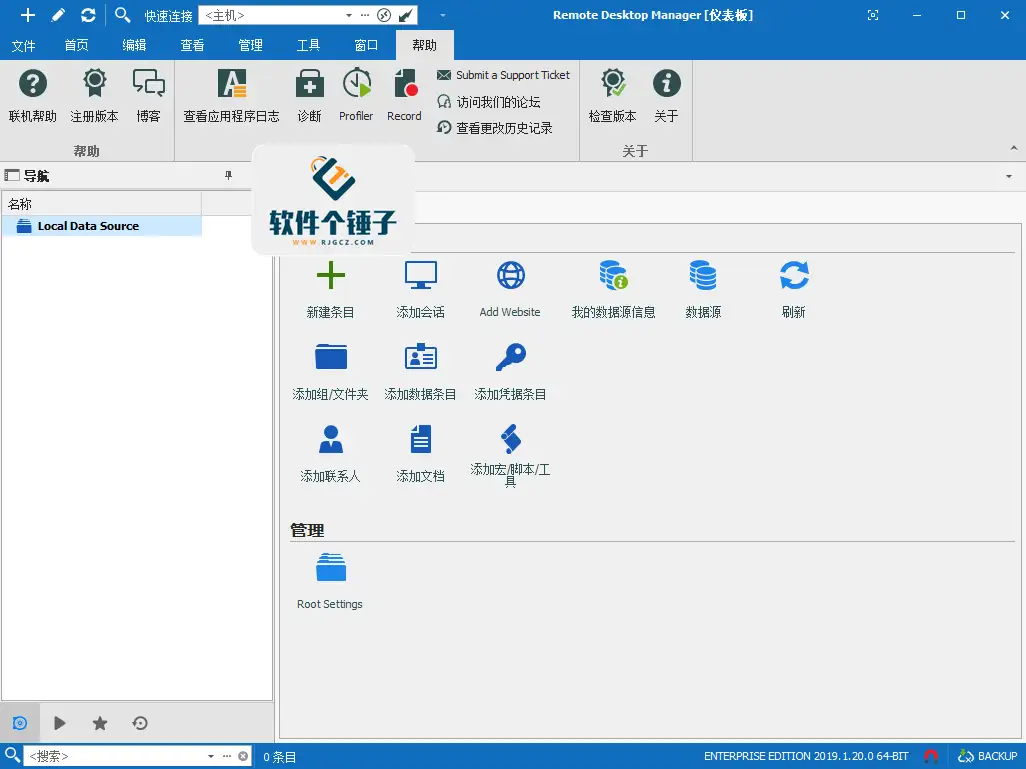The height and width of the screenshot is (769, 1026).
Task: Click the pencil edit icon in title bar
Action: click(x=58, y=15)
